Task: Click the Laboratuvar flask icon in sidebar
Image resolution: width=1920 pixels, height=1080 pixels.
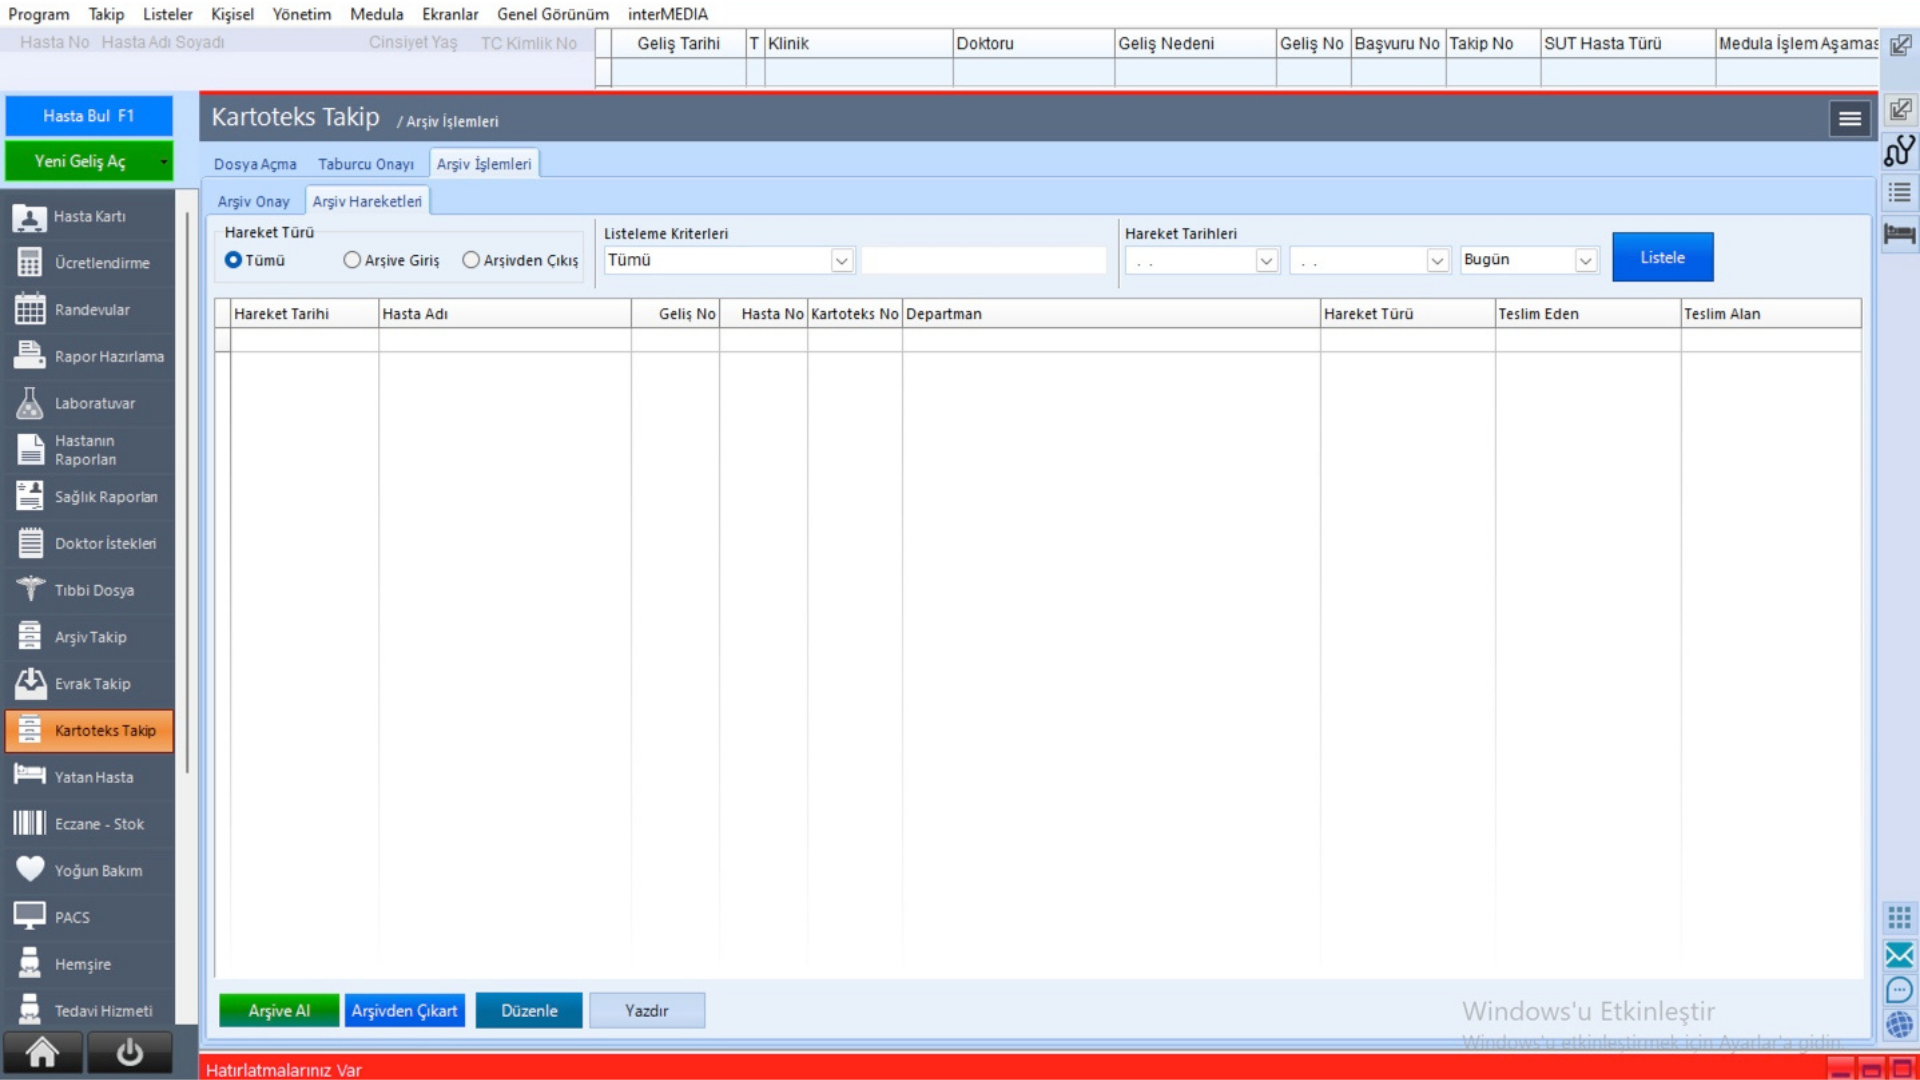Action: (30, 403)
